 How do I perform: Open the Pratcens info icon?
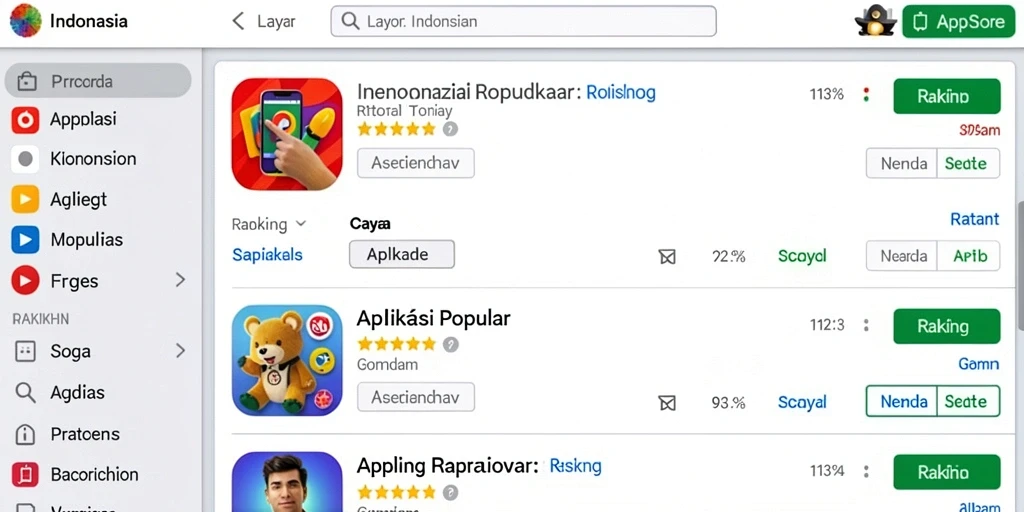coord(25,434)
